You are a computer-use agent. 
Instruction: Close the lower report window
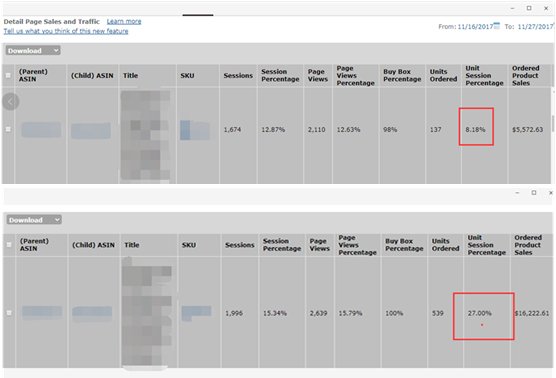pos(551,193)
